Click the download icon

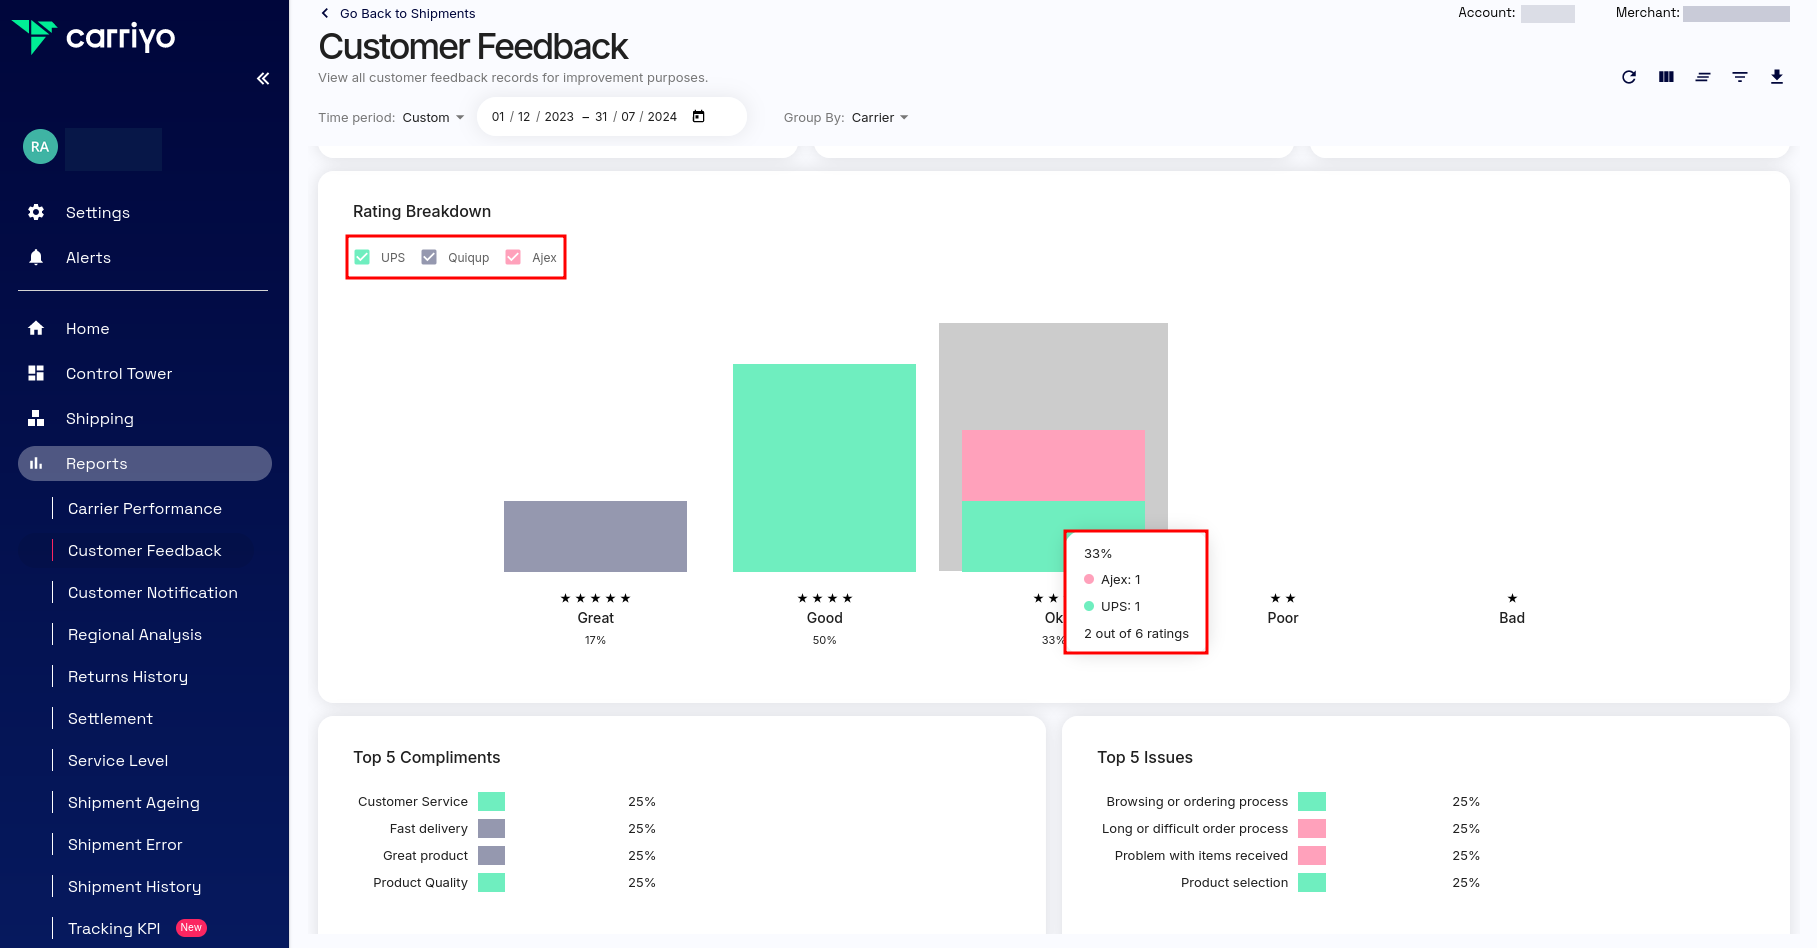pos(1777,77)
